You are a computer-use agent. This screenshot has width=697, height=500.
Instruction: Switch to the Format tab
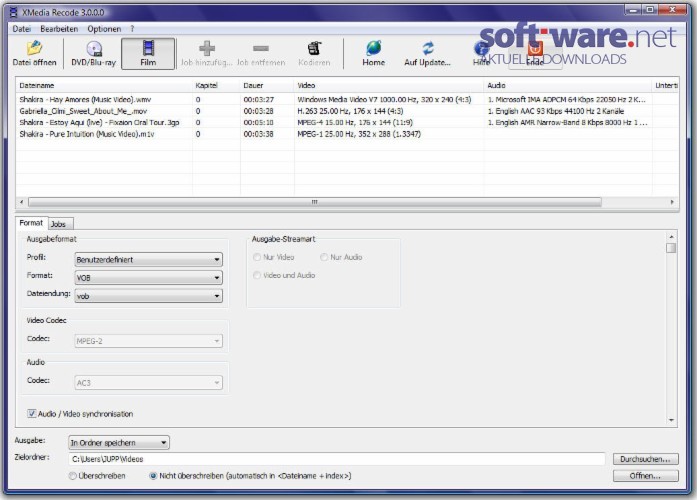(31, 223)
